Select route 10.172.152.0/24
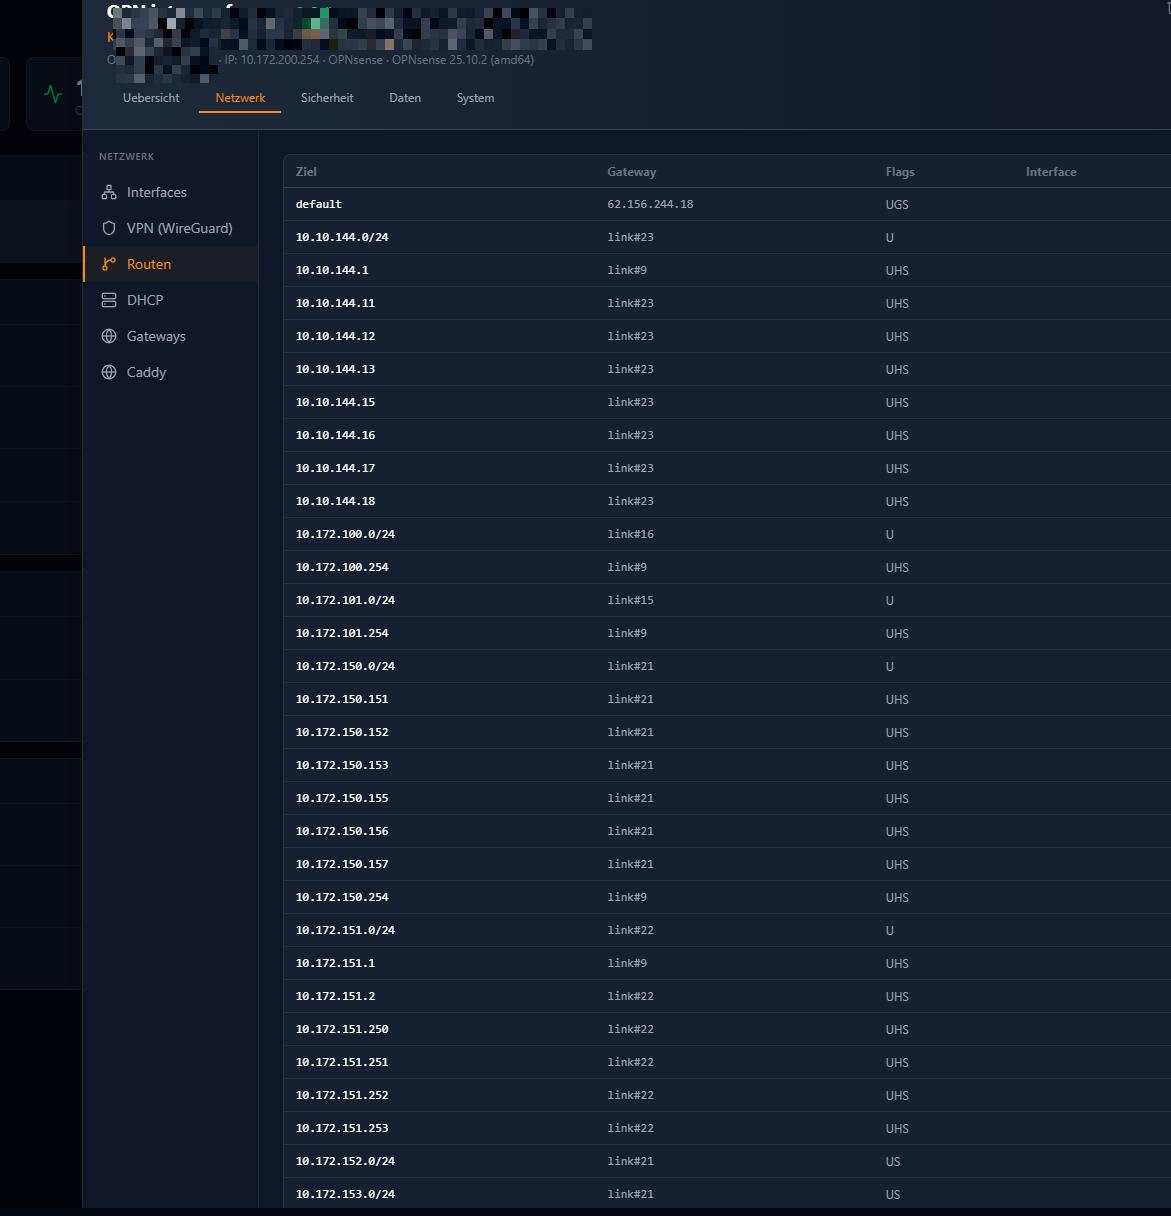The width and height of the screenshot is (1171, 1216). point(727,1161)
